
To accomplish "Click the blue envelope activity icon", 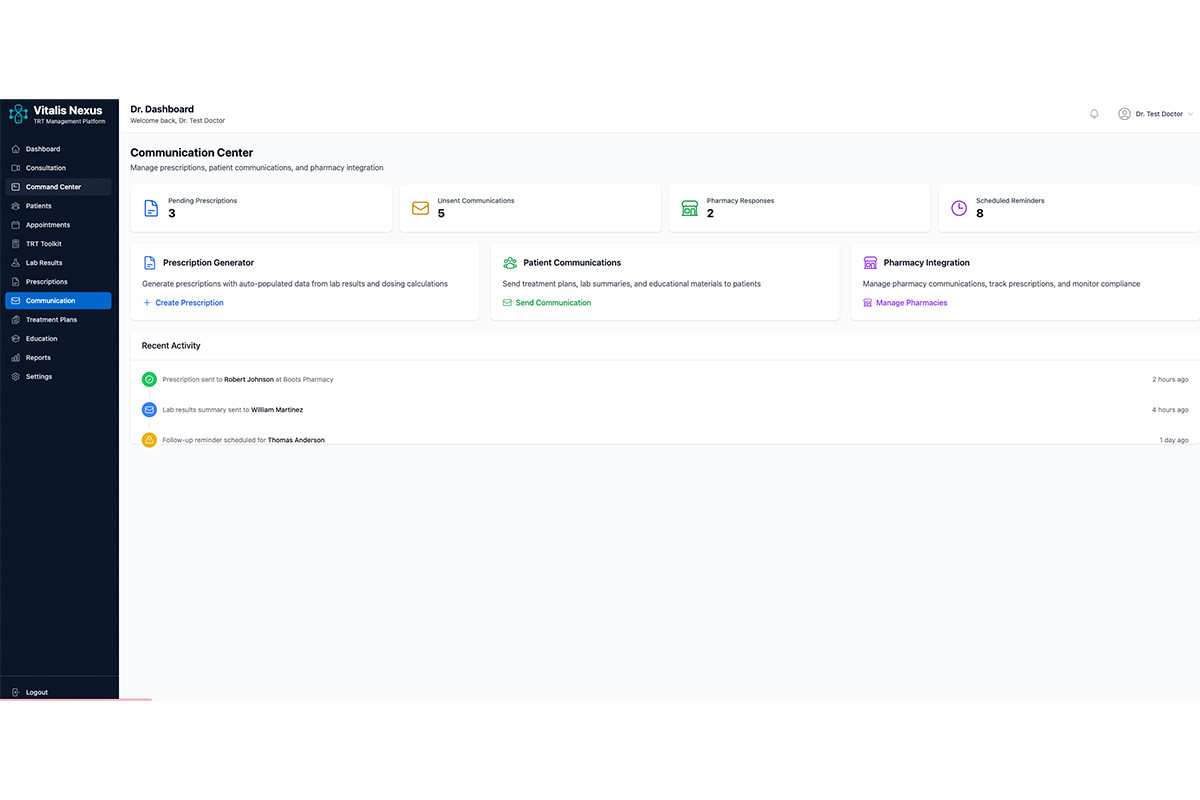I will pyautogui.click(x=149, y=410).
